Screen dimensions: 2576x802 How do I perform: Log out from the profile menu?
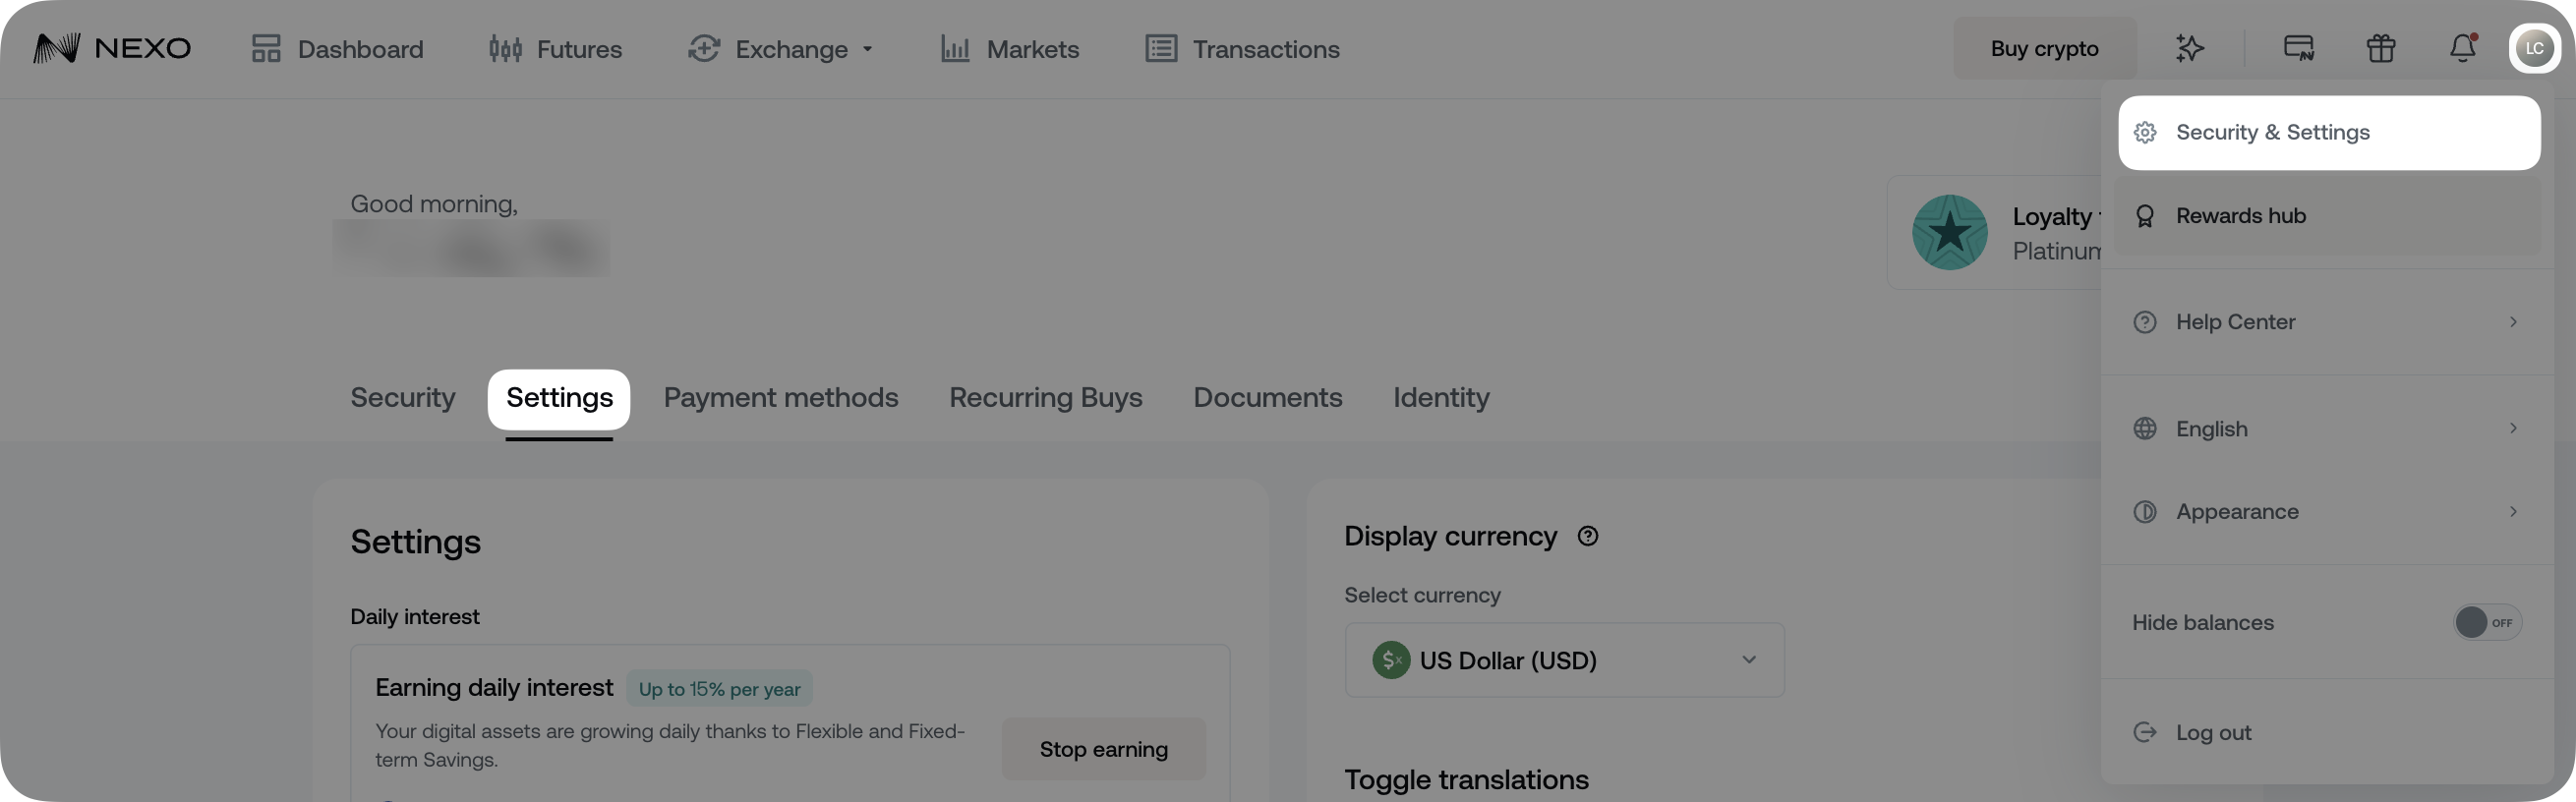click(x=2212, y=733)
